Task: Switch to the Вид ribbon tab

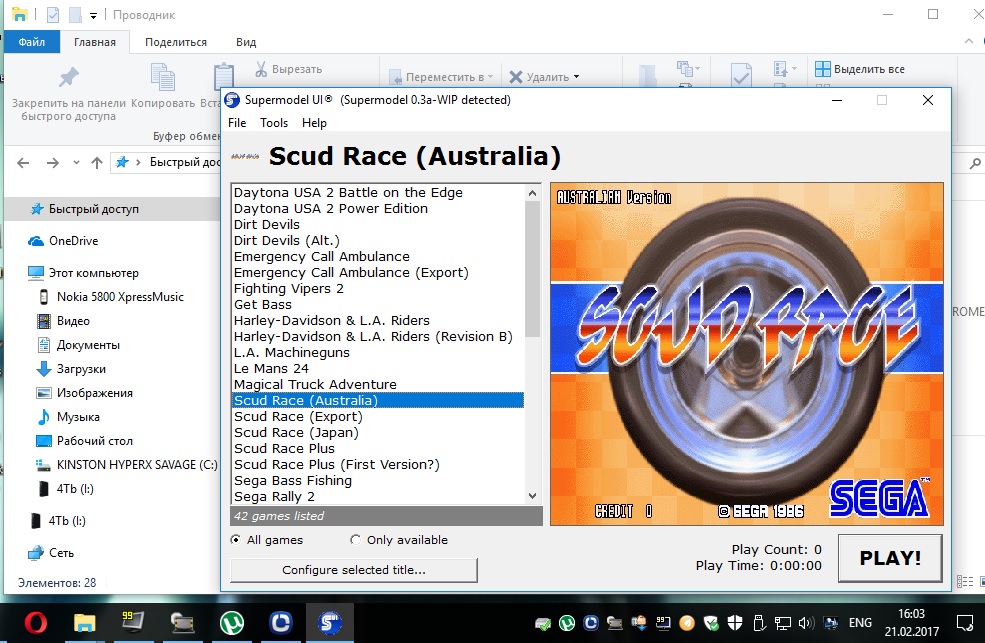Action: coord(246,42)
